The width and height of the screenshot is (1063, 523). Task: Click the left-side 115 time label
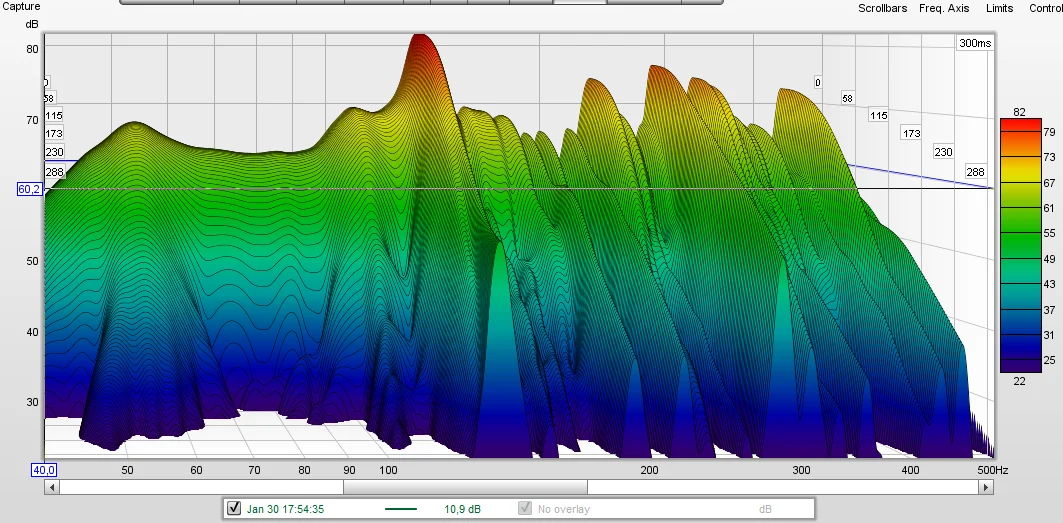(54, 115)
